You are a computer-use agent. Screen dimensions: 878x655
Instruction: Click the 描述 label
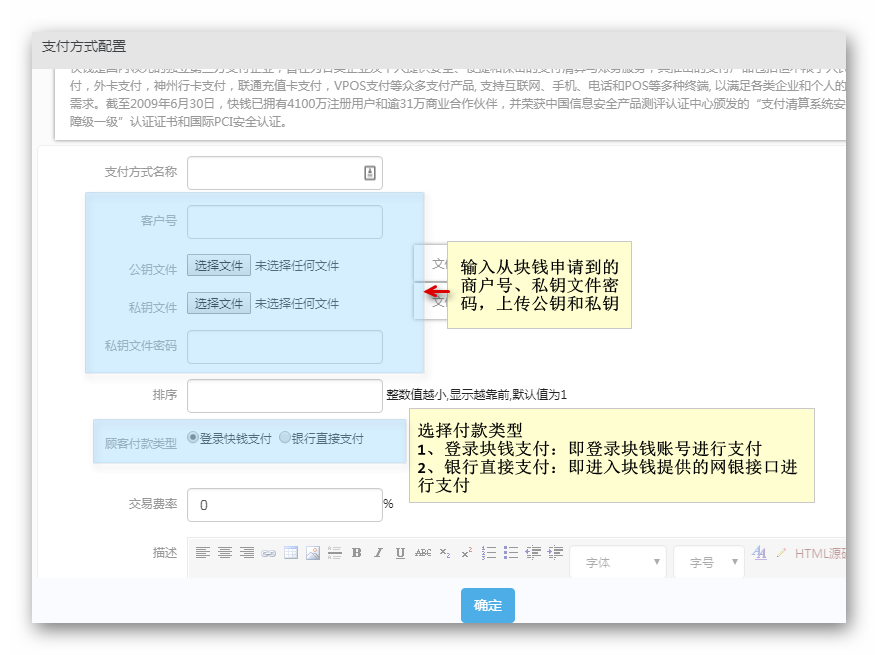(x=165, y=553)
